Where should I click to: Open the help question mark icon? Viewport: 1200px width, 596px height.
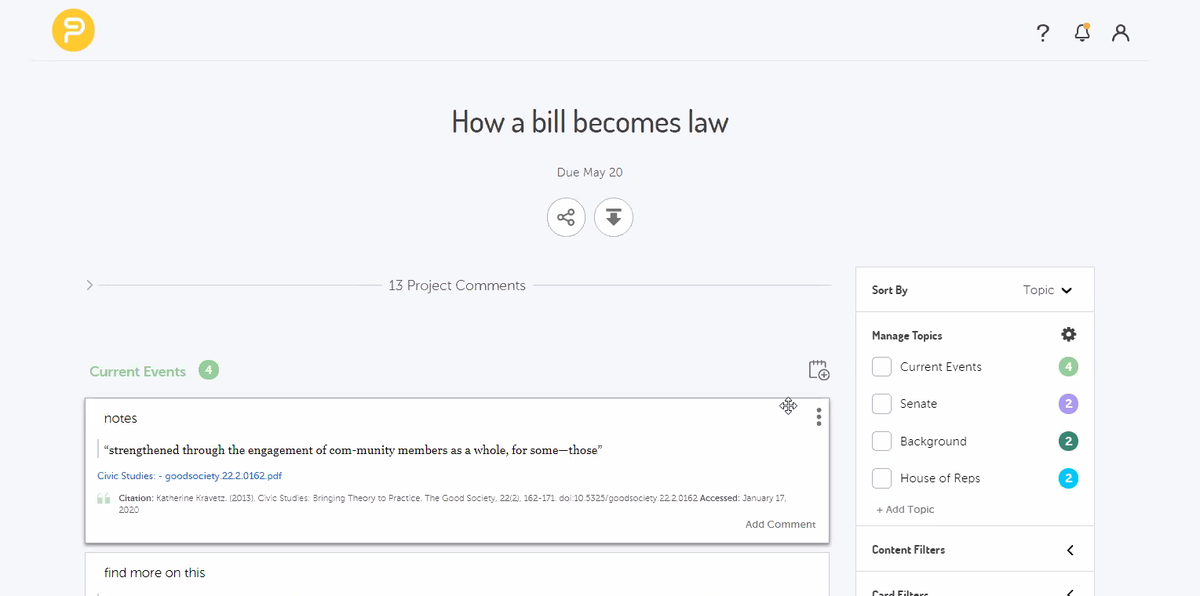(1043, 33)
